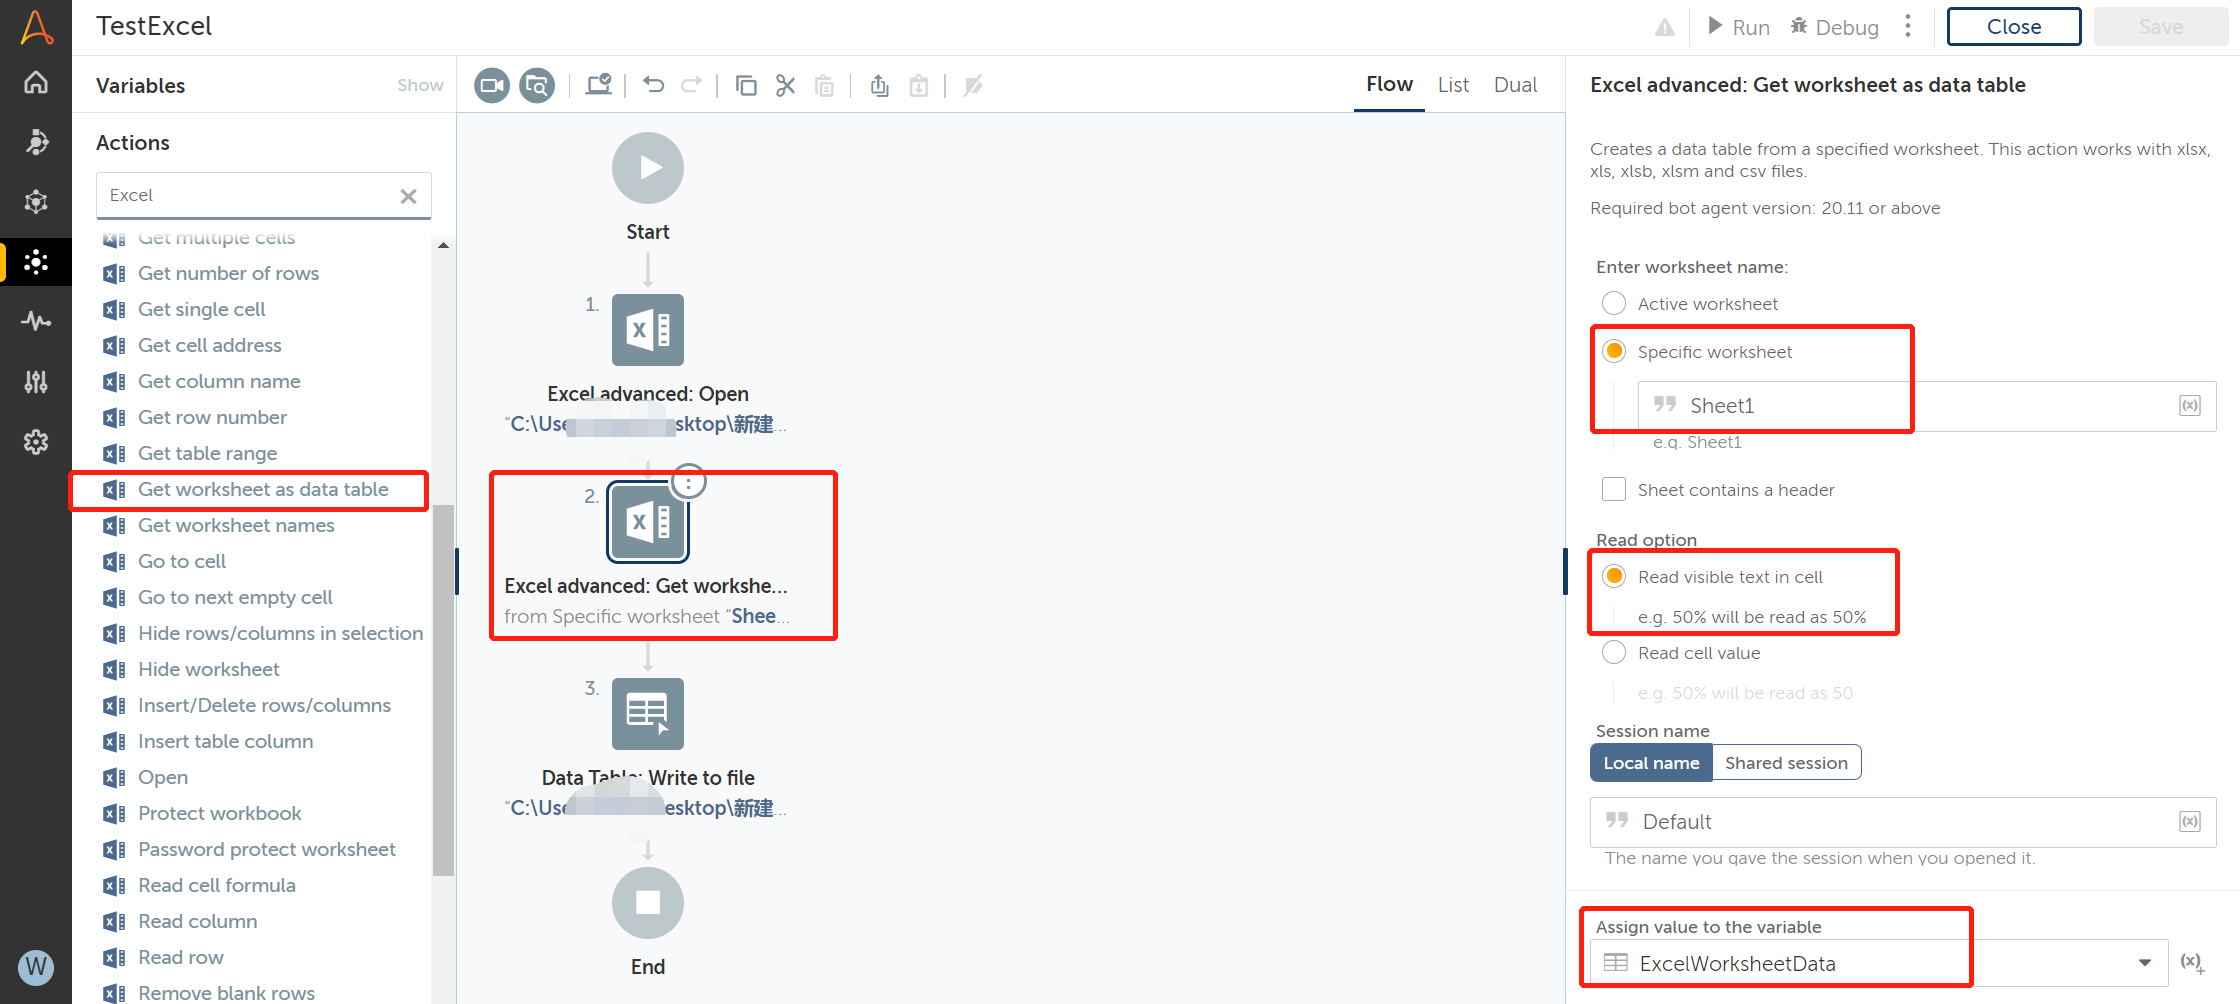The image size is (2240, 1004).
Task: Open the ExcelWorksheetData variable dropdown
Action: [2143, 962]
